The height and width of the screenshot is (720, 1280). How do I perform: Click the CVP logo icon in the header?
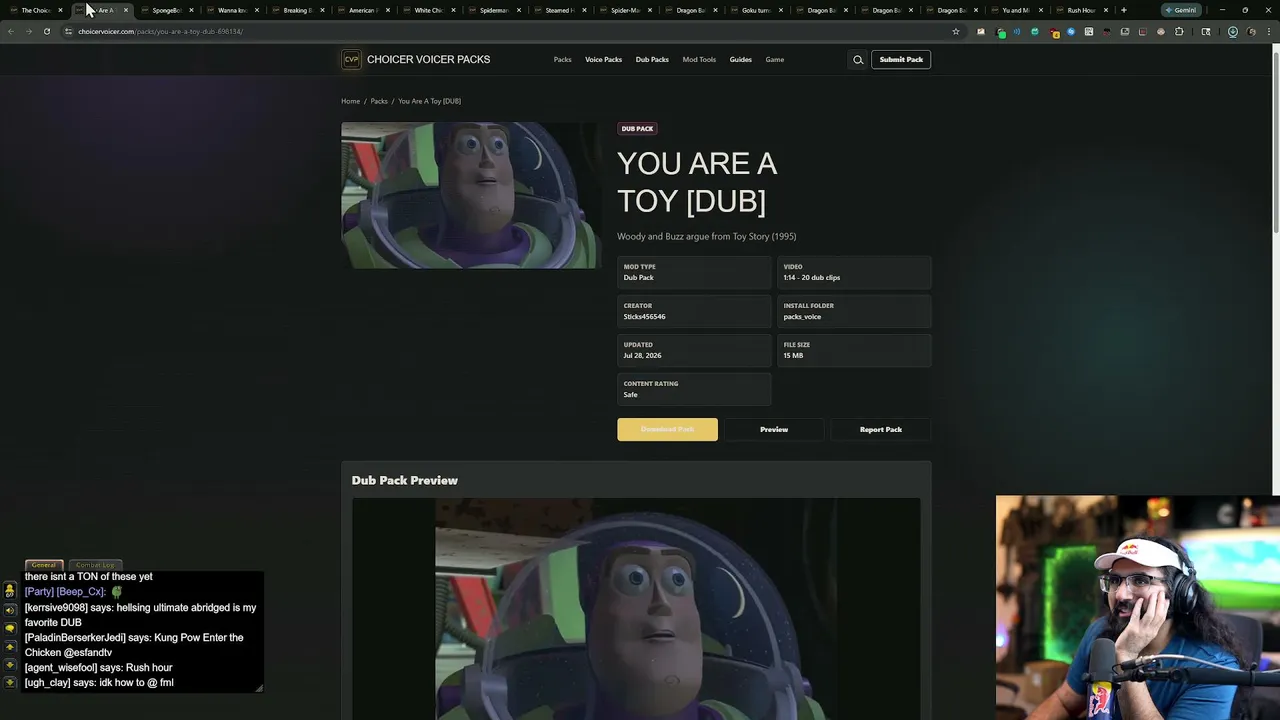pyautogui.click(x=351, y=60)
